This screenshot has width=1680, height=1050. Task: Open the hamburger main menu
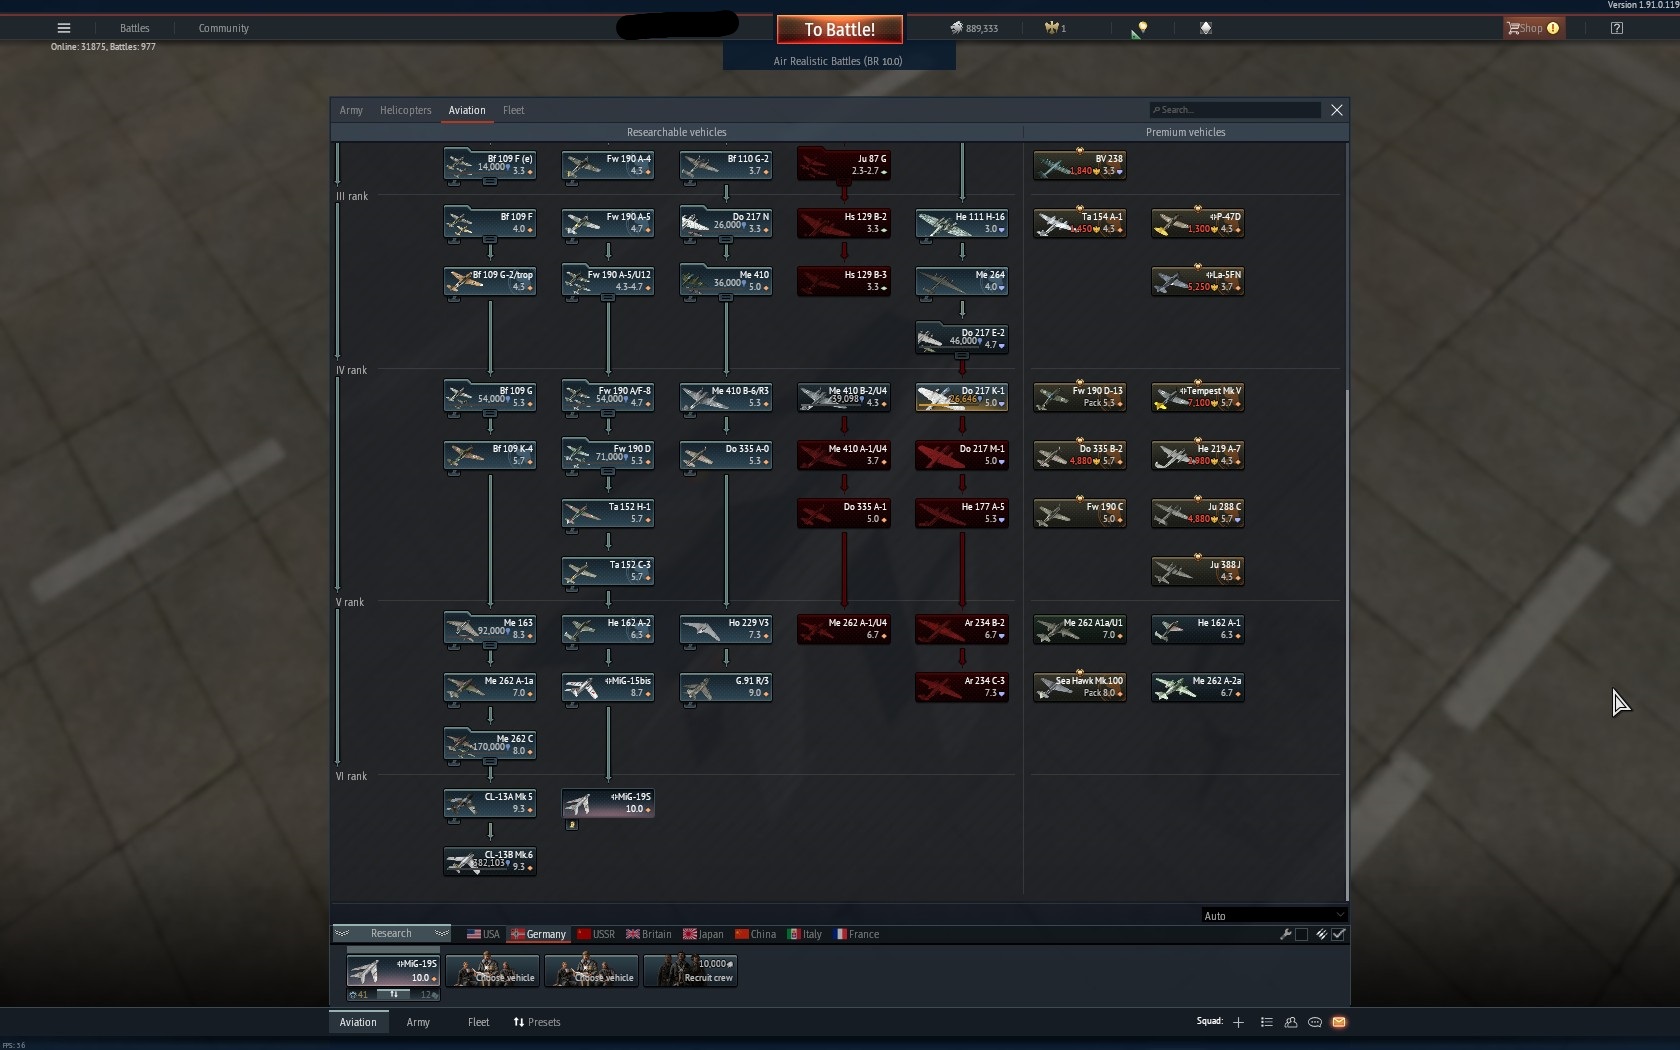[x=64, y=28]
